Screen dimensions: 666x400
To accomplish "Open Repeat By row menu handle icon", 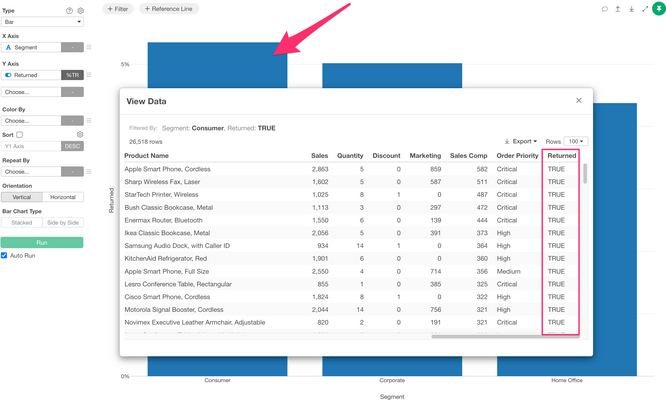I will pos(89,172).
